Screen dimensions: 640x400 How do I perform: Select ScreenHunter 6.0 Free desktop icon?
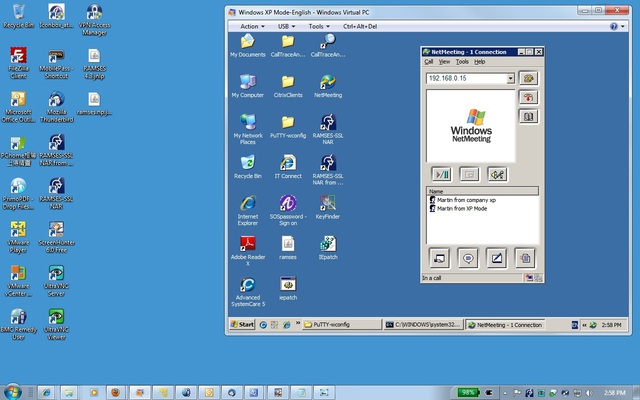pos(56,238)
